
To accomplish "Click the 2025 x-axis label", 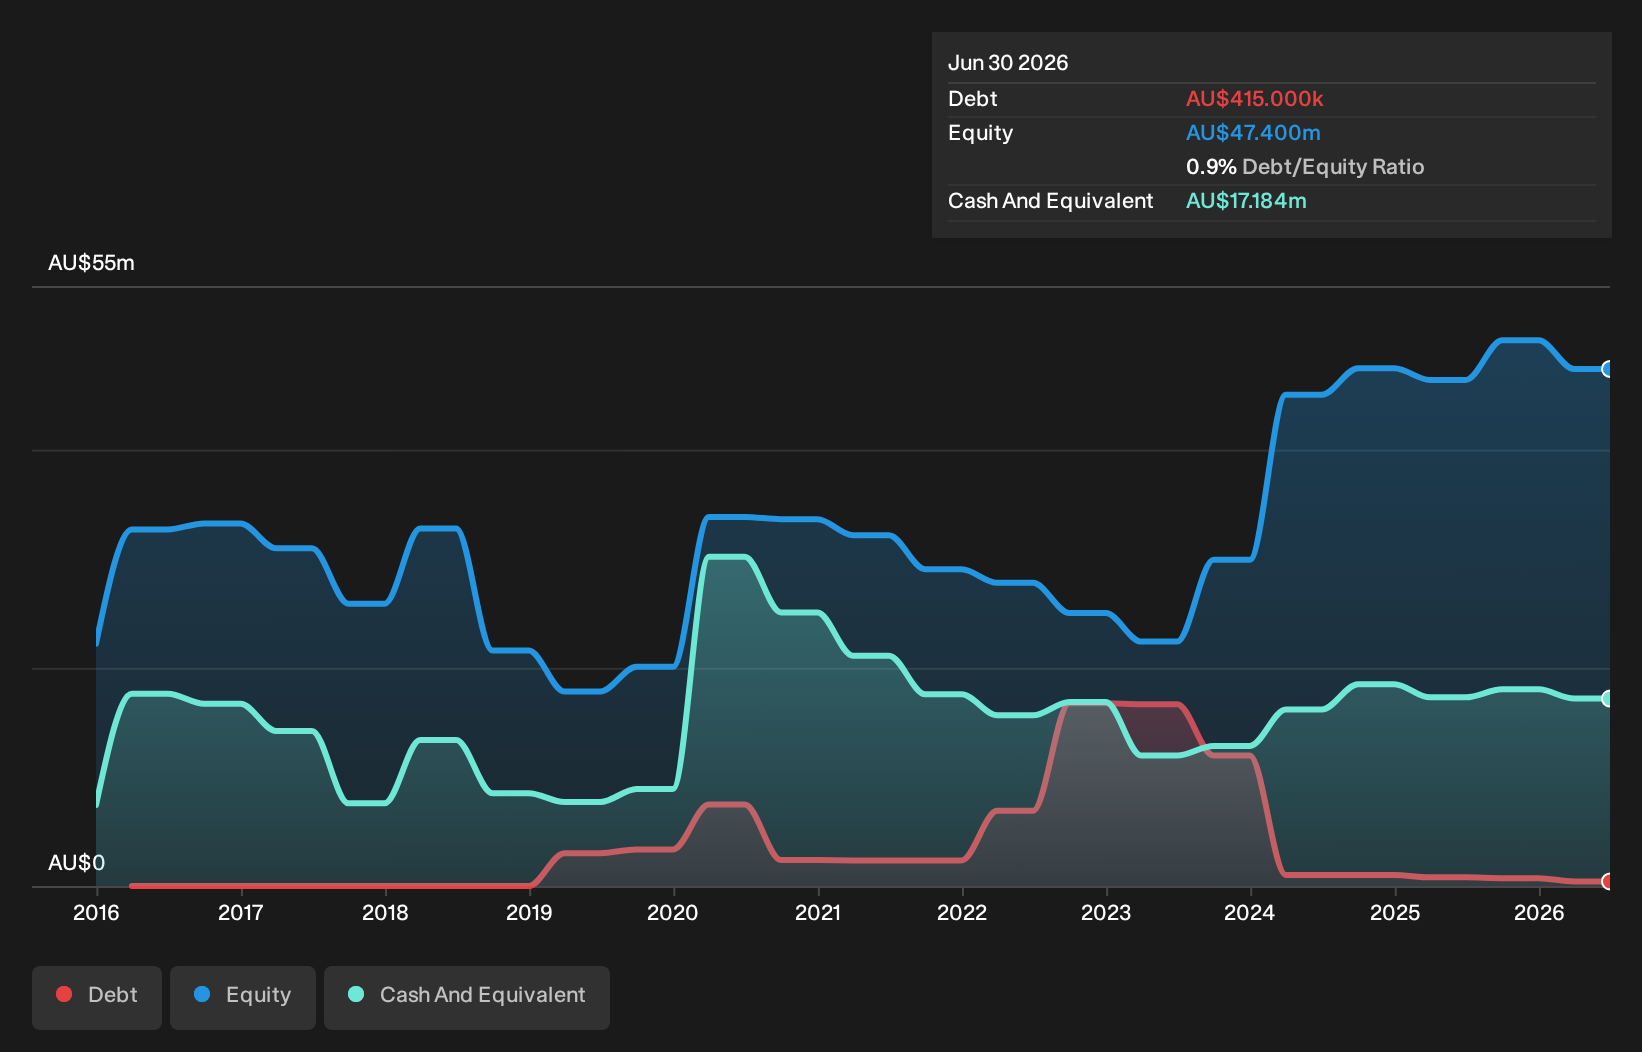I will [x=1395, y=912].
